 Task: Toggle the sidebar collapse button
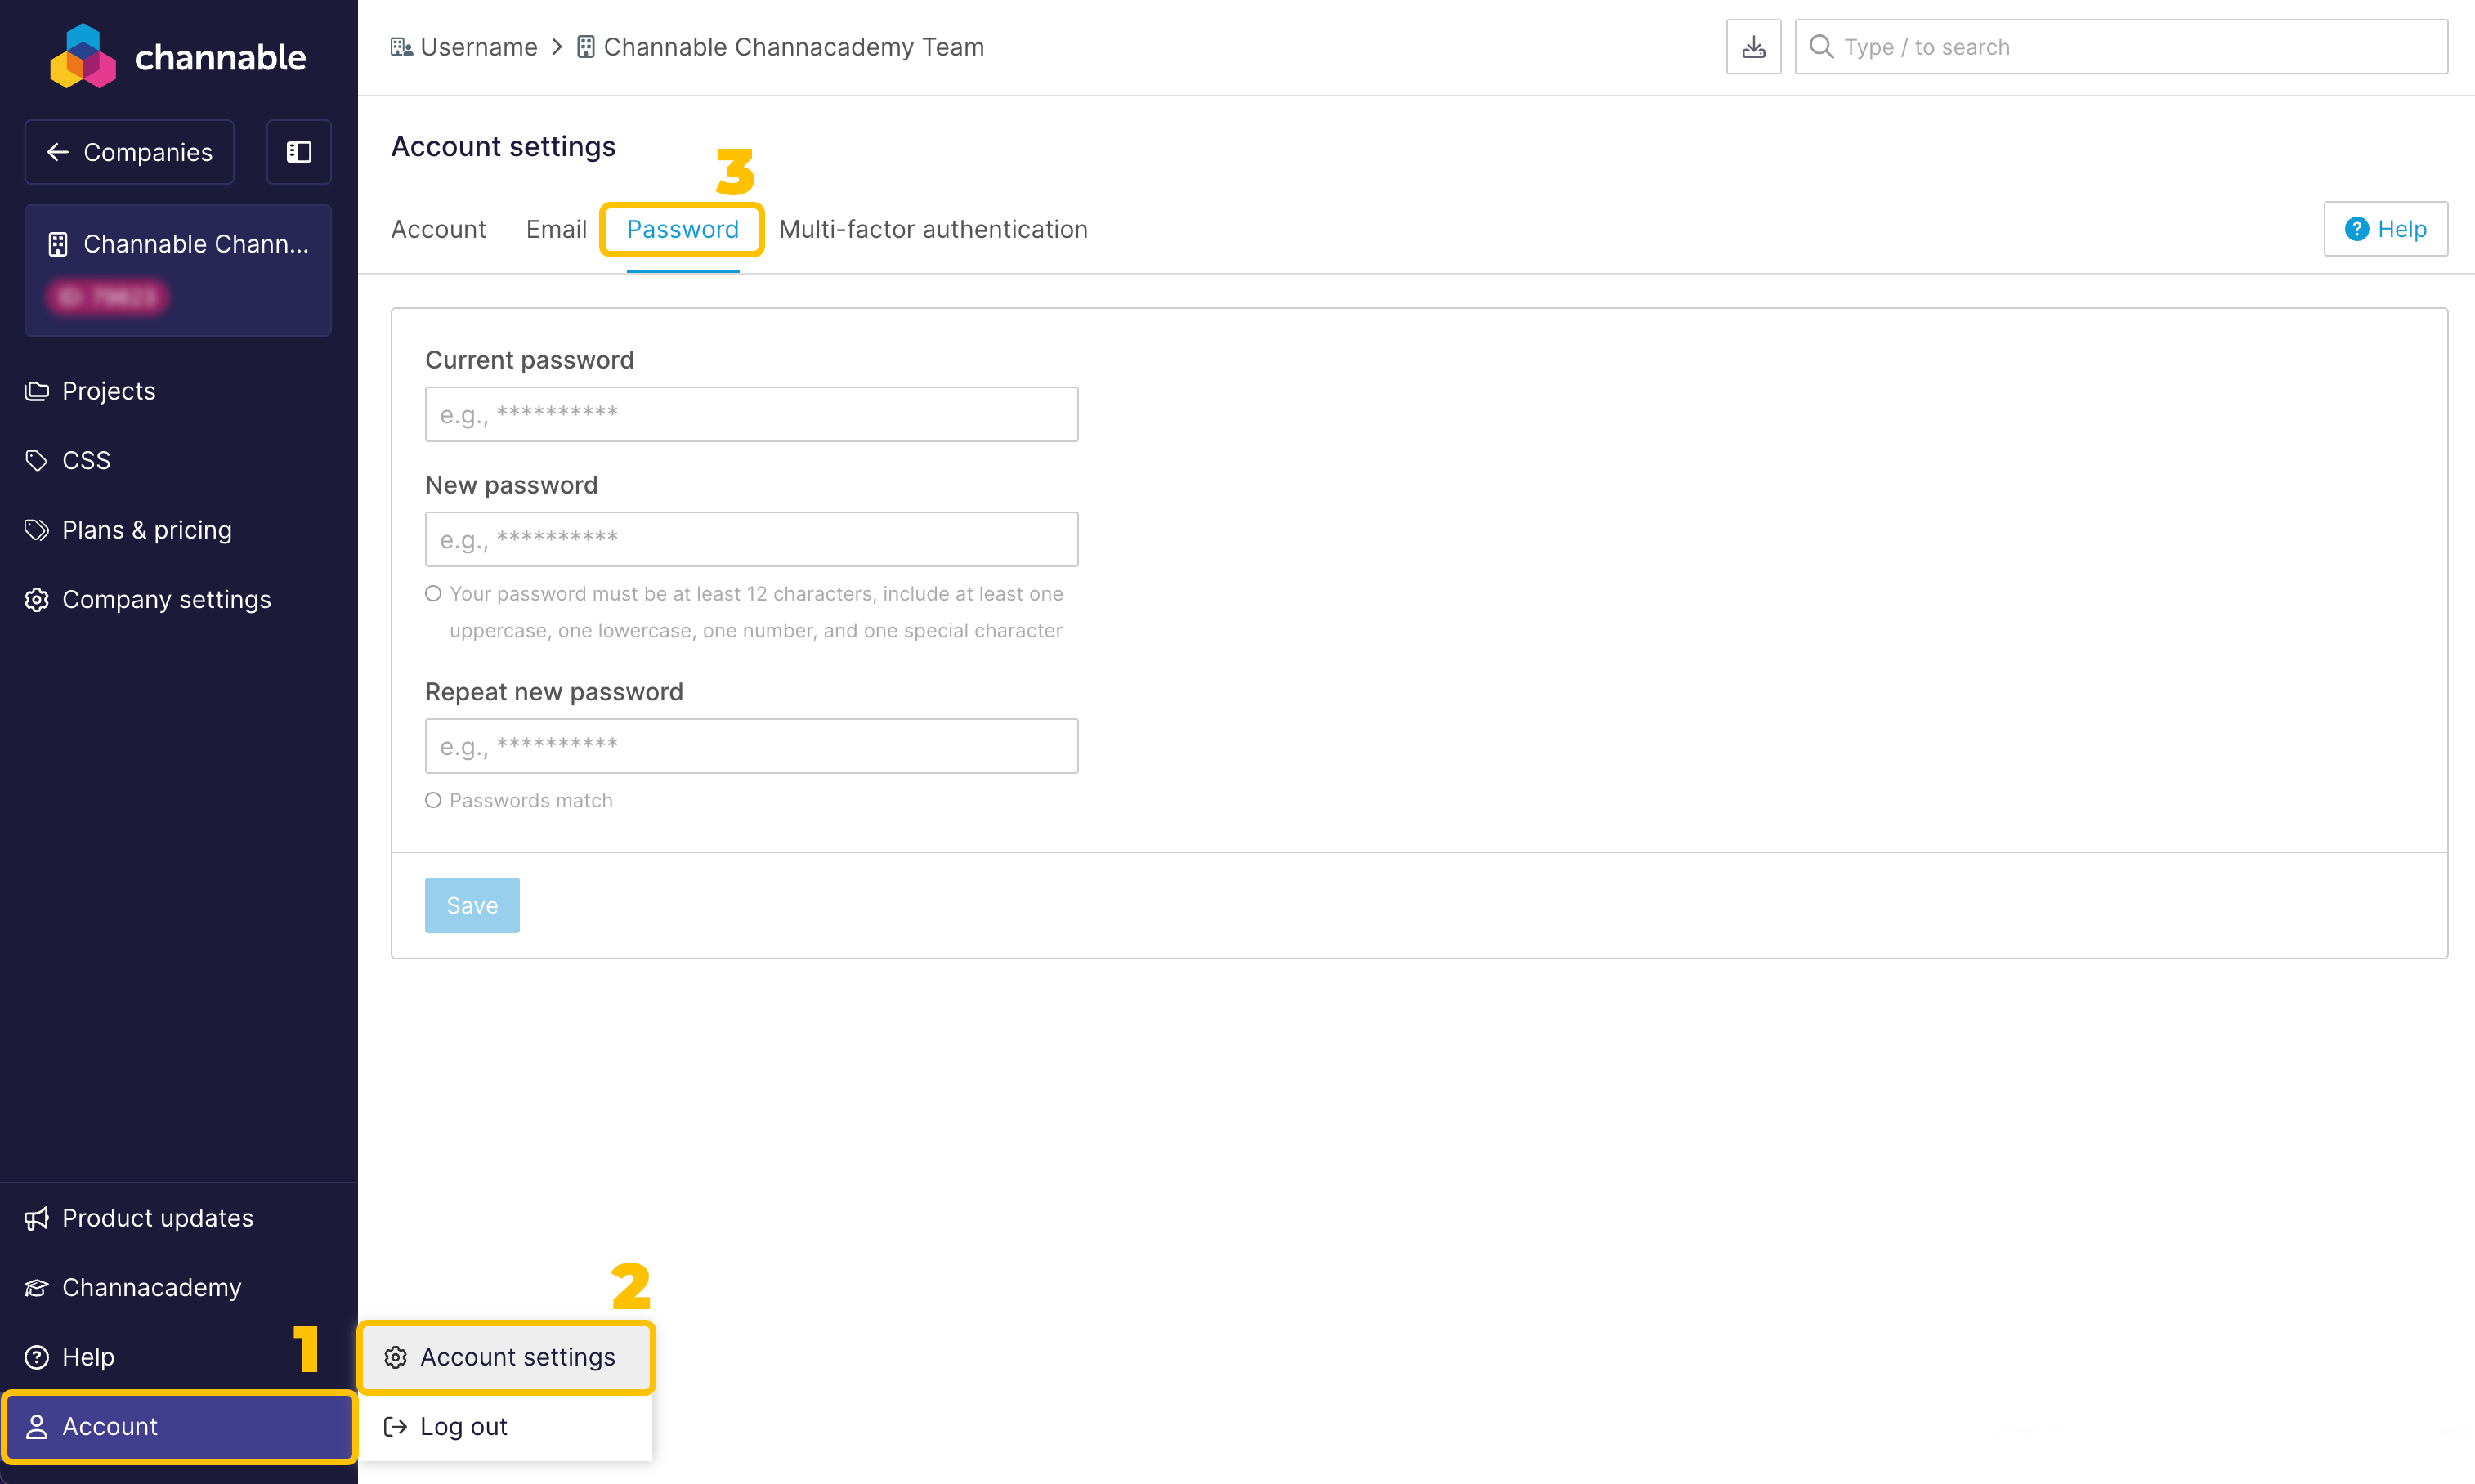tap(298, 152)
